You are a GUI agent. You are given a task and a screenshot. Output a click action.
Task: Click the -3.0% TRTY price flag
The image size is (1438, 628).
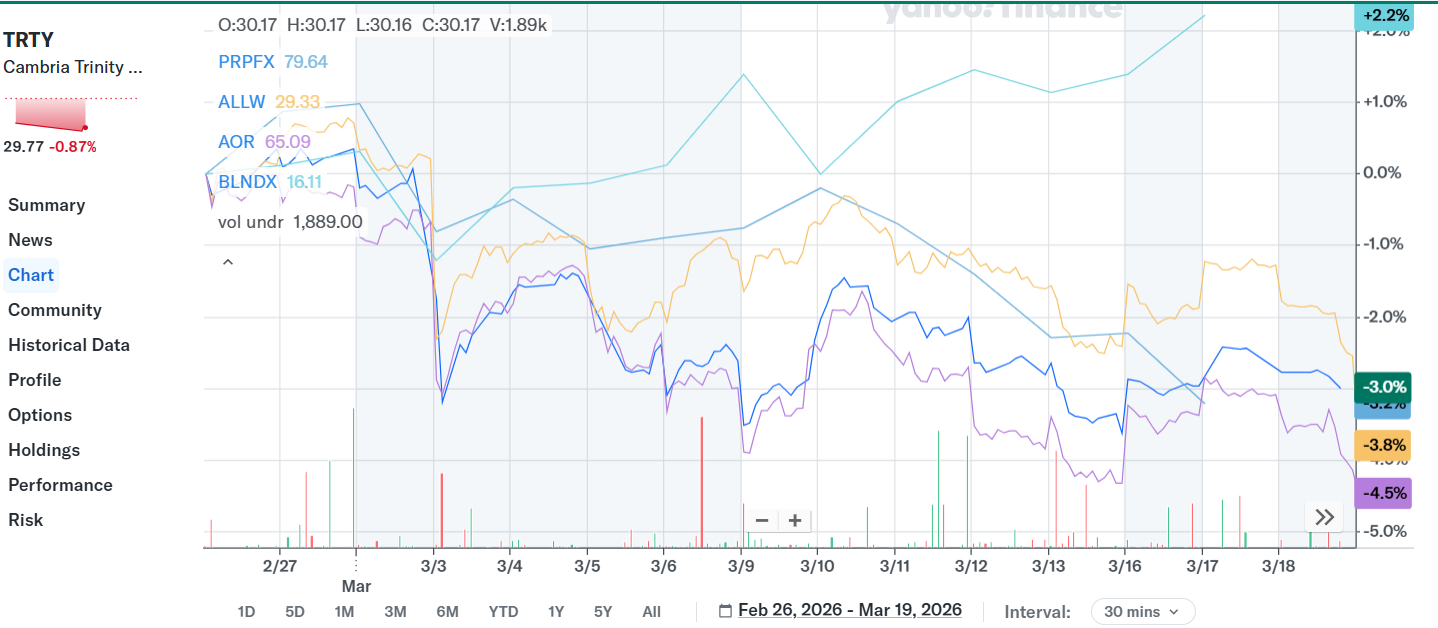coord(1383,387)
